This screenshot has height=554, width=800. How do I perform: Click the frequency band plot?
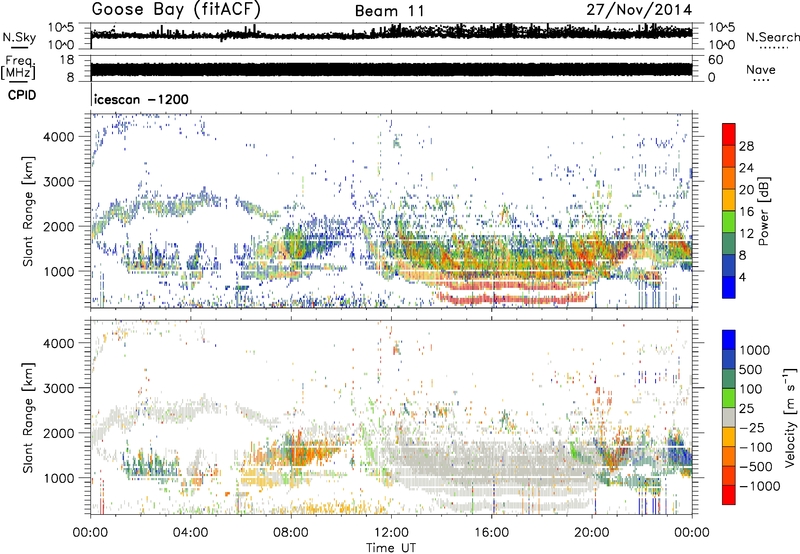391,70
